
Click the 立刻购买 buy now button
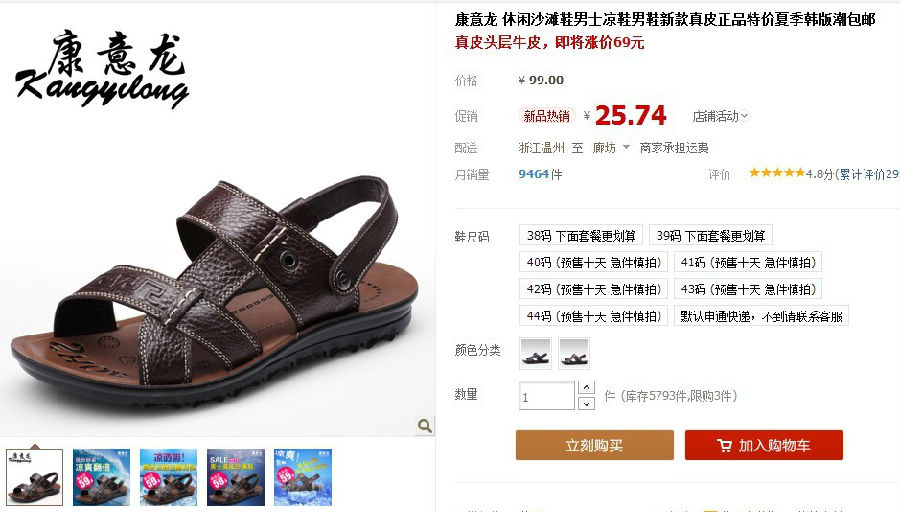click(595, 445)
